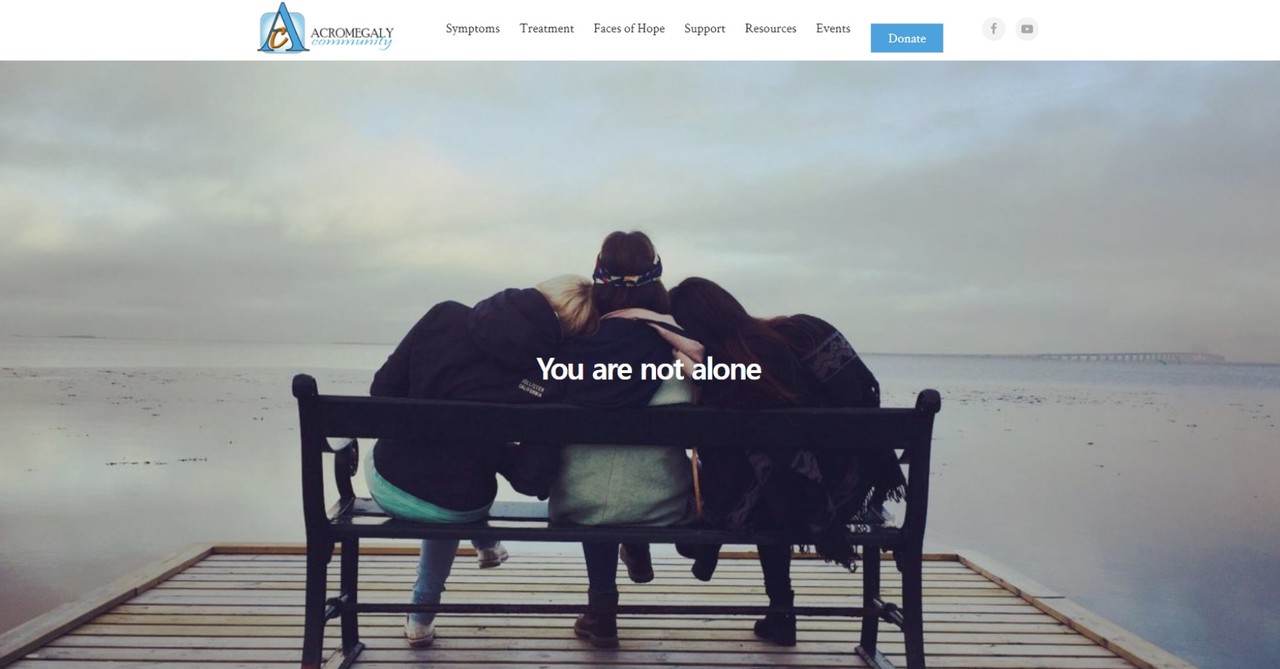Open the Facebook page icon
Viewport: 1280px width, 669px height.
click(x=993, y=29)
